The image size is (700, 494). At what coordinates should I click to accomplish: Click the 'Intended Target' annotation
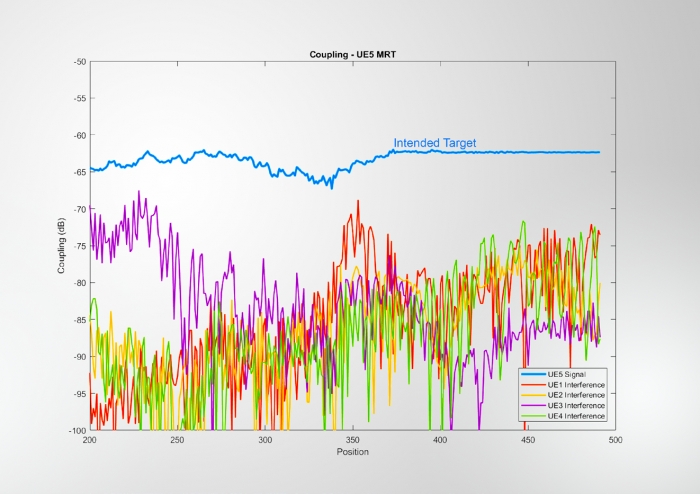(x=435, y=143)
